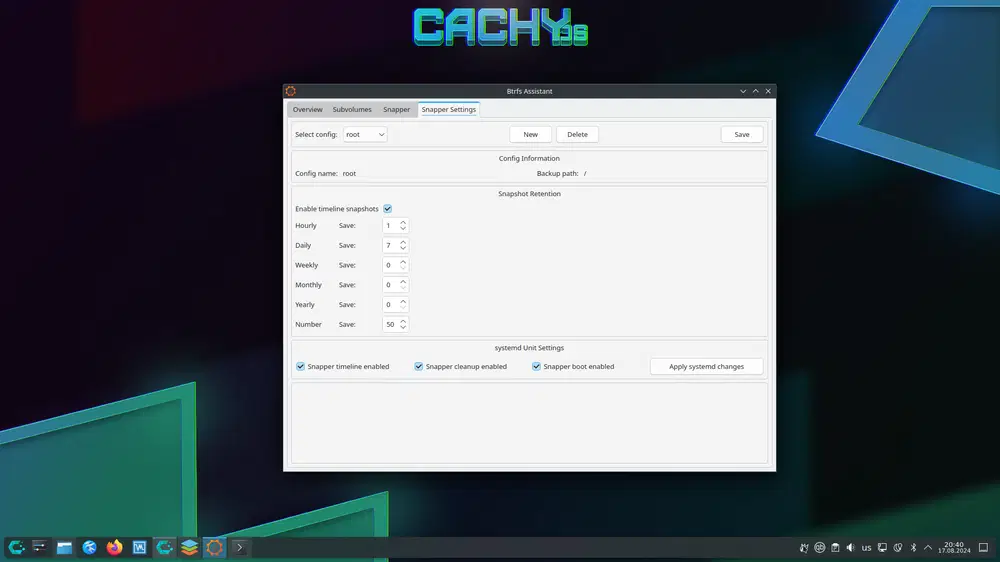Close the Btrfs Assistant window
Viewport: 1000px width, 562px height.
coord(768,91)
